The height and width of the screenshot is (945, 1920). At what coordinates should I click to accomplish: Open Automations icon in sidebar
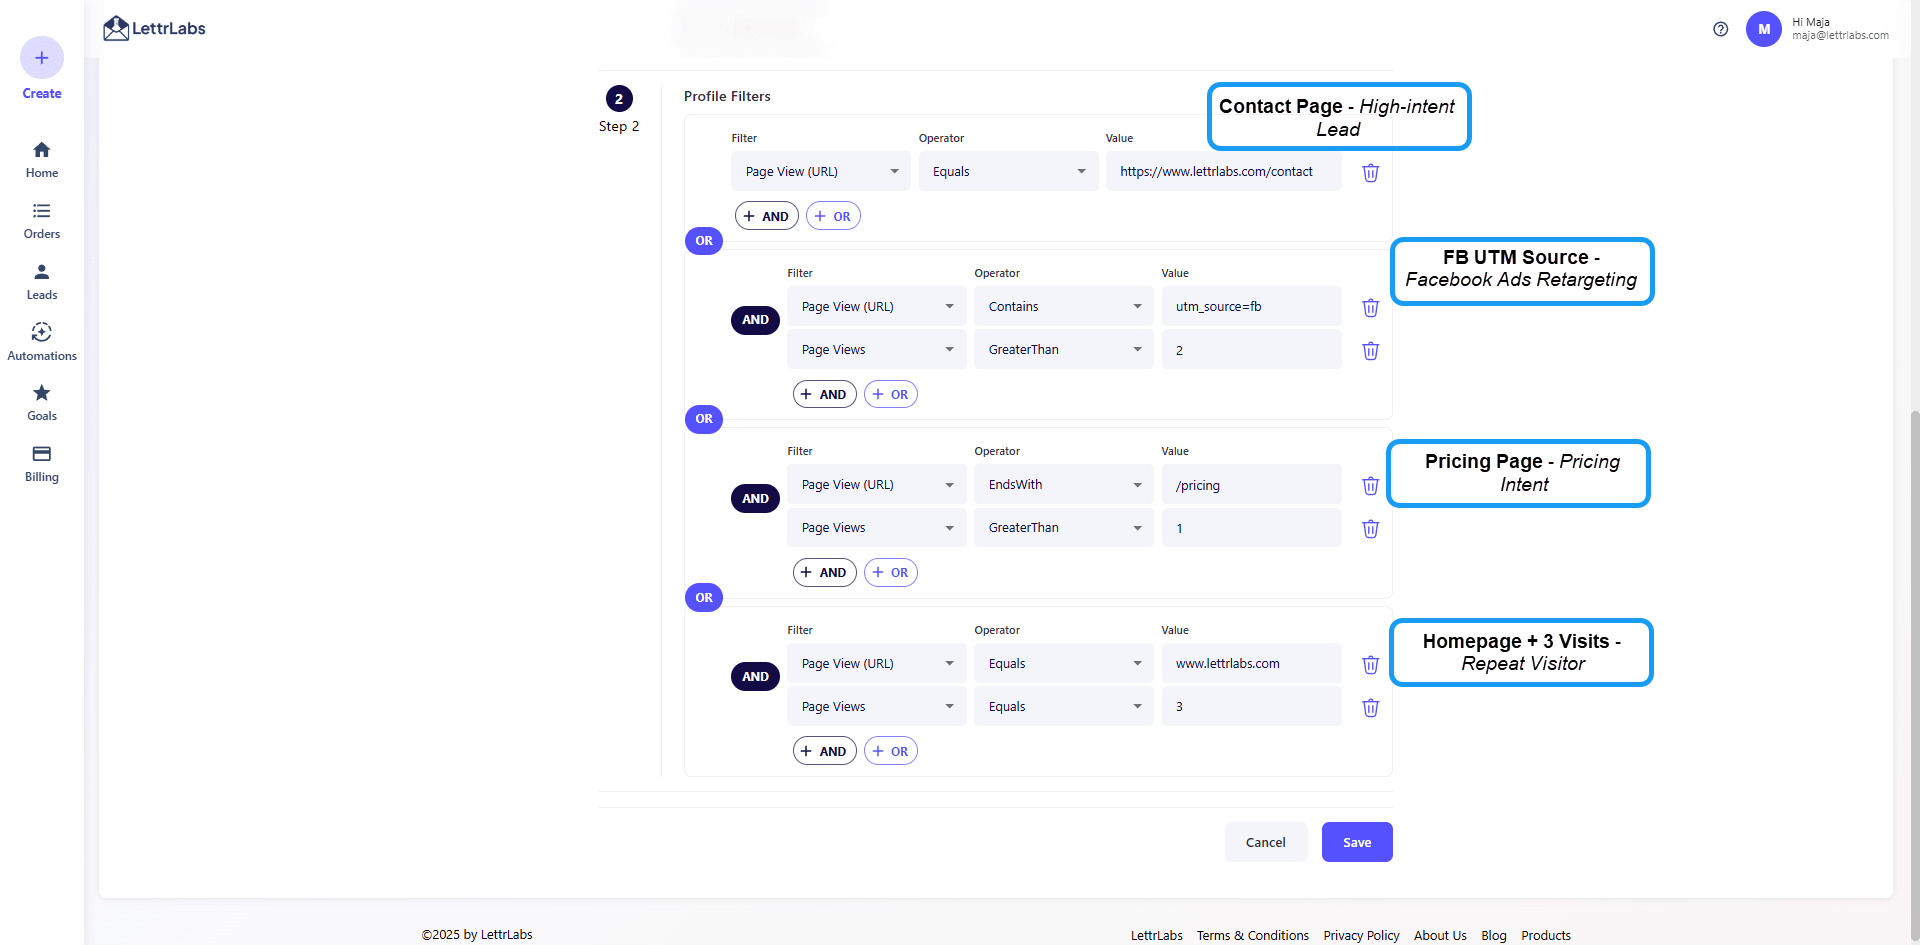click(x=42, y=332)
